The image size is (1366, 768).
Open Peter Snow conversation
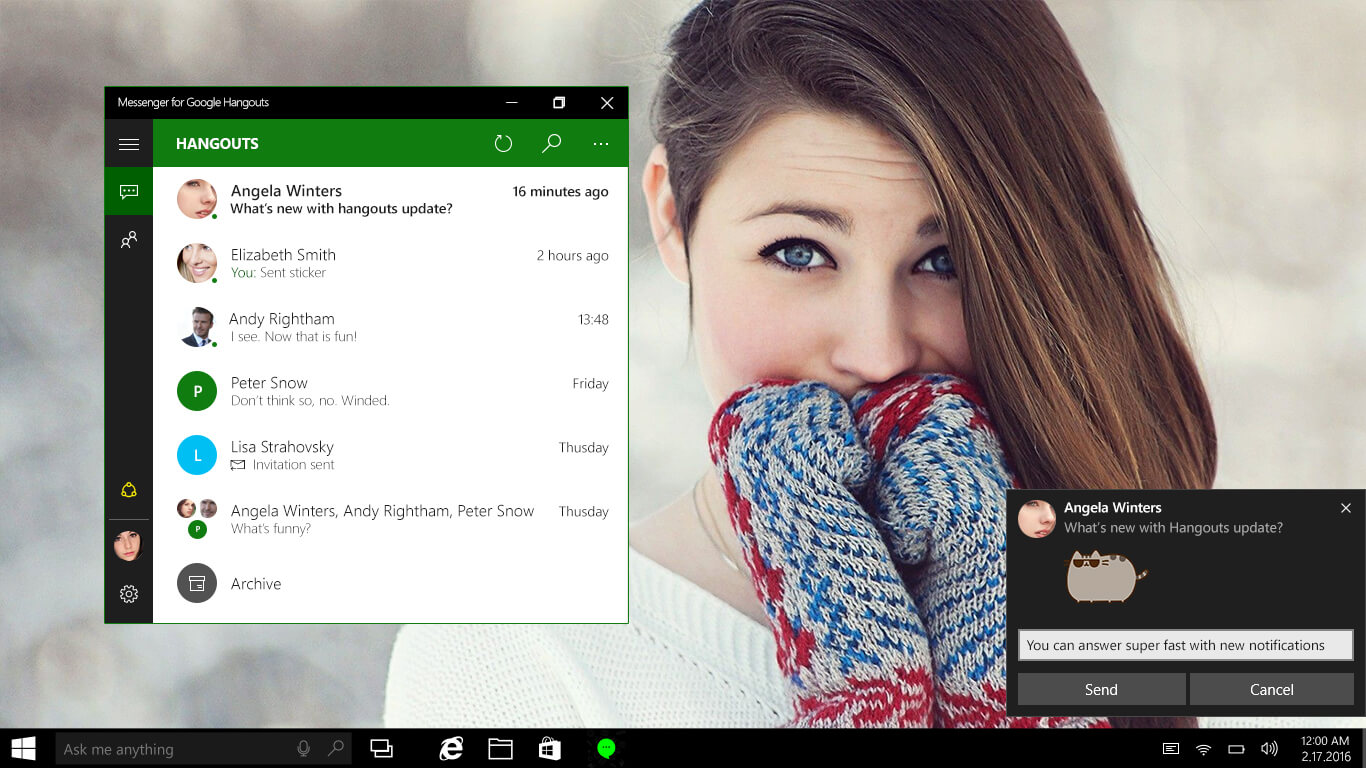(x=390, y=391)
